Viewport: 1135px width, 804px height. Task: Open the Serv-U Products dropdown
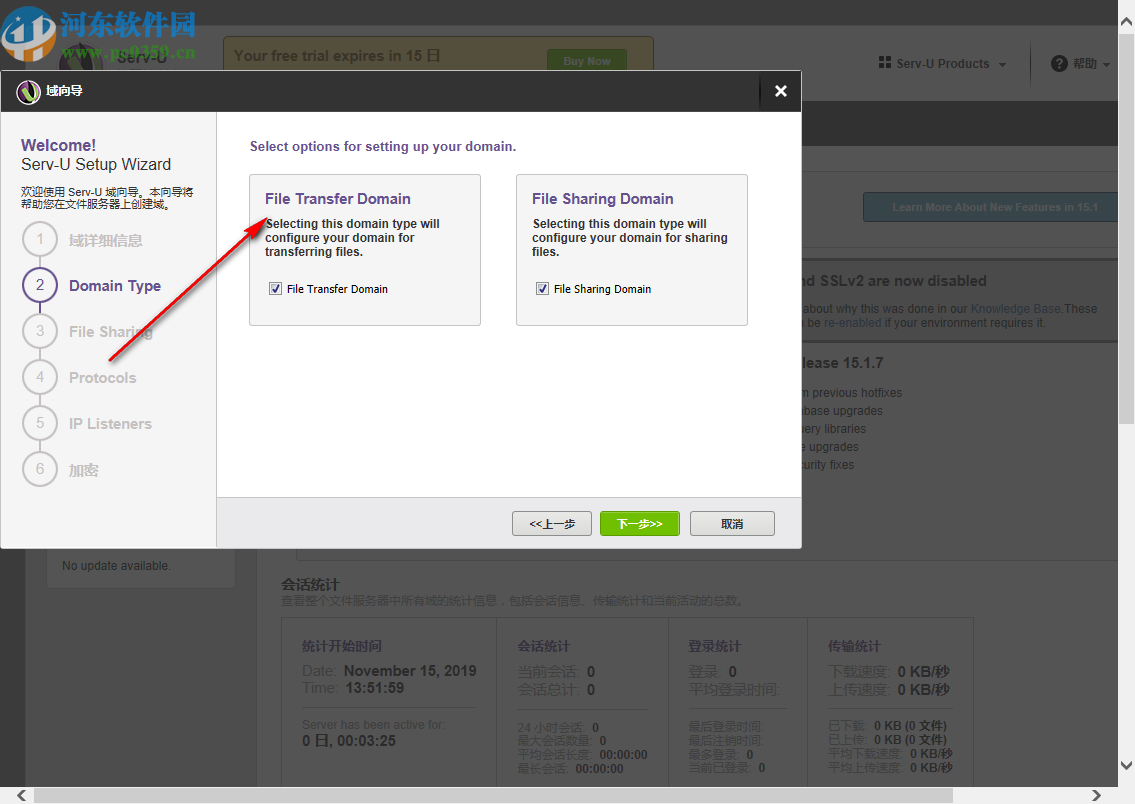click(942, 64)
